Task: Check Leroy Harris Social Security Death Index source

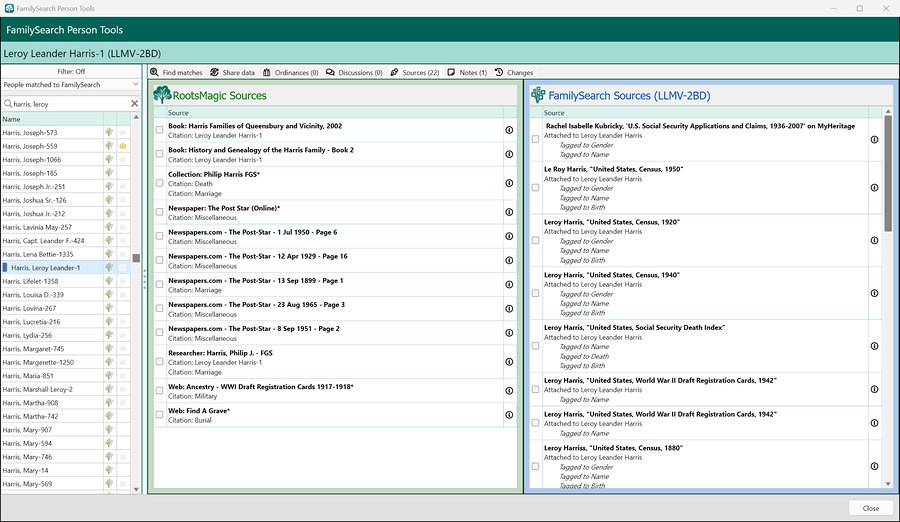Action: [536, 346]
